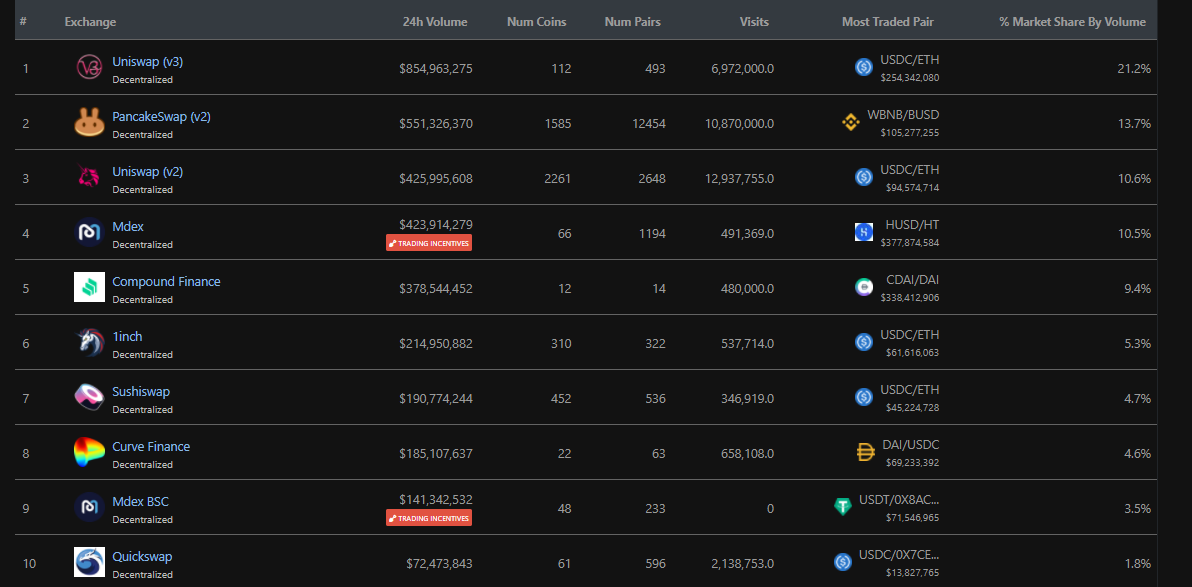Open the Quickswap exchange link
1192x587 pixels.
(x=142, y=557)
